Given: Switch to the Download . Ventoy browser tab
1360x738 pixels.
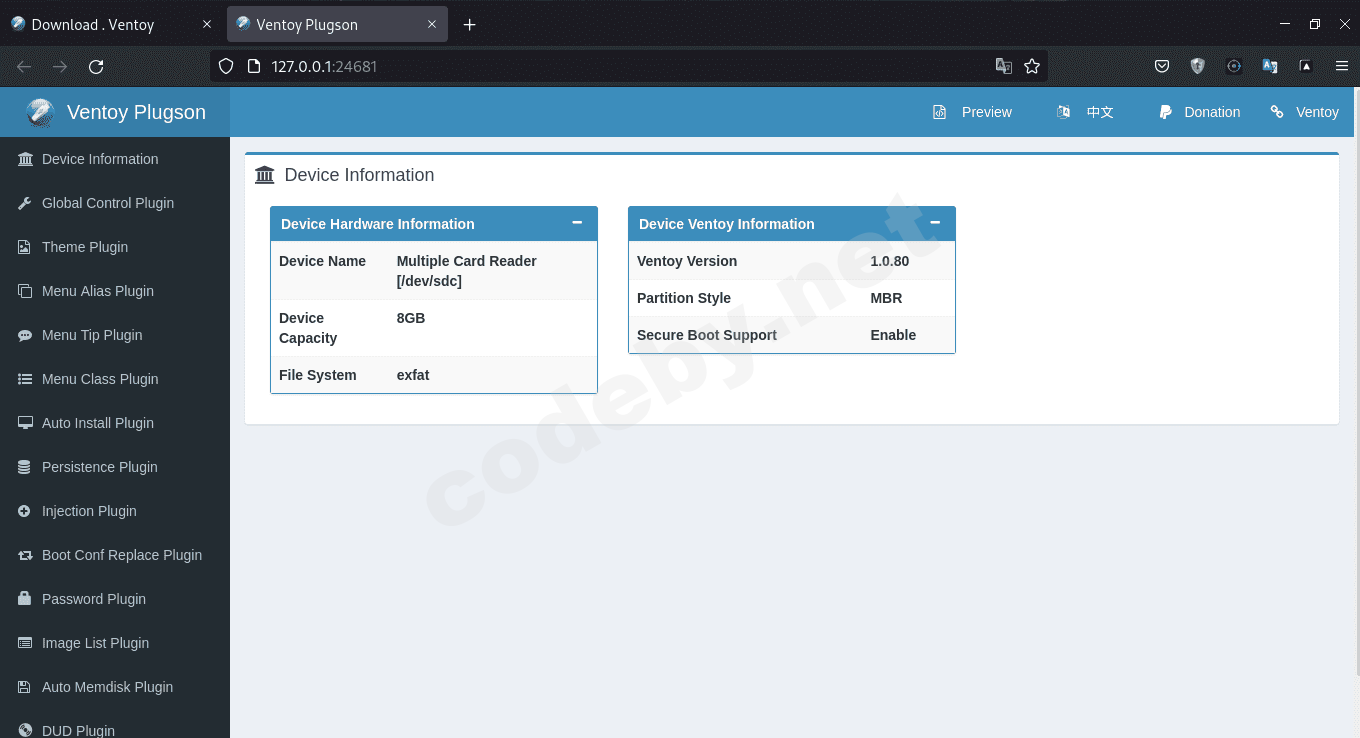Looking at the screenshot, I should 112,24.
